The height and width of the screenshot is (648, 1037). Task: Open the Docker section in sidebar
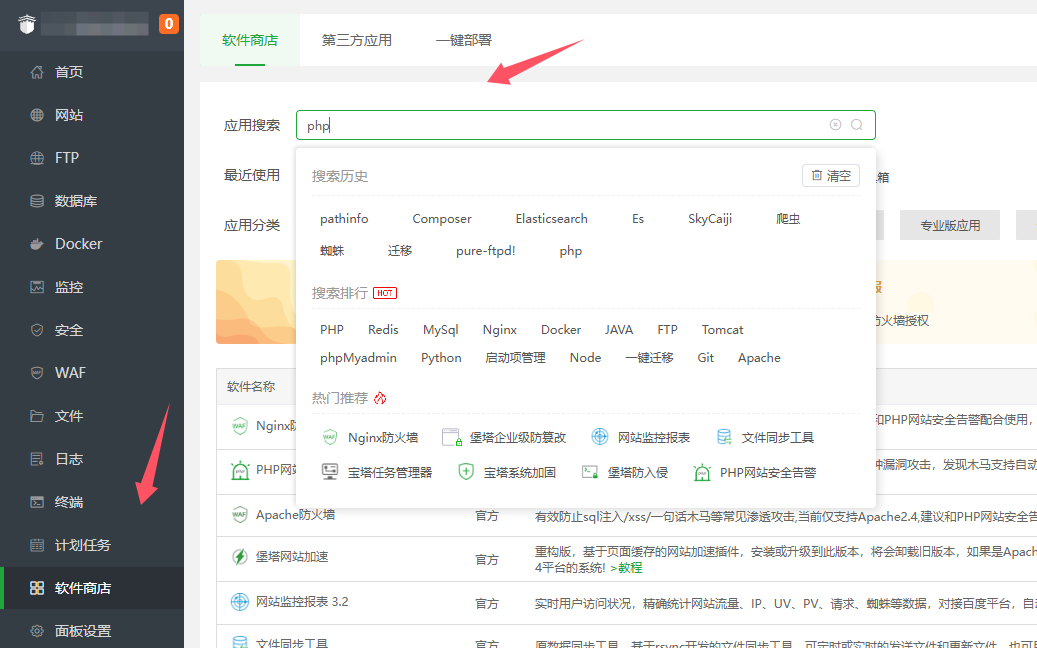78,244
